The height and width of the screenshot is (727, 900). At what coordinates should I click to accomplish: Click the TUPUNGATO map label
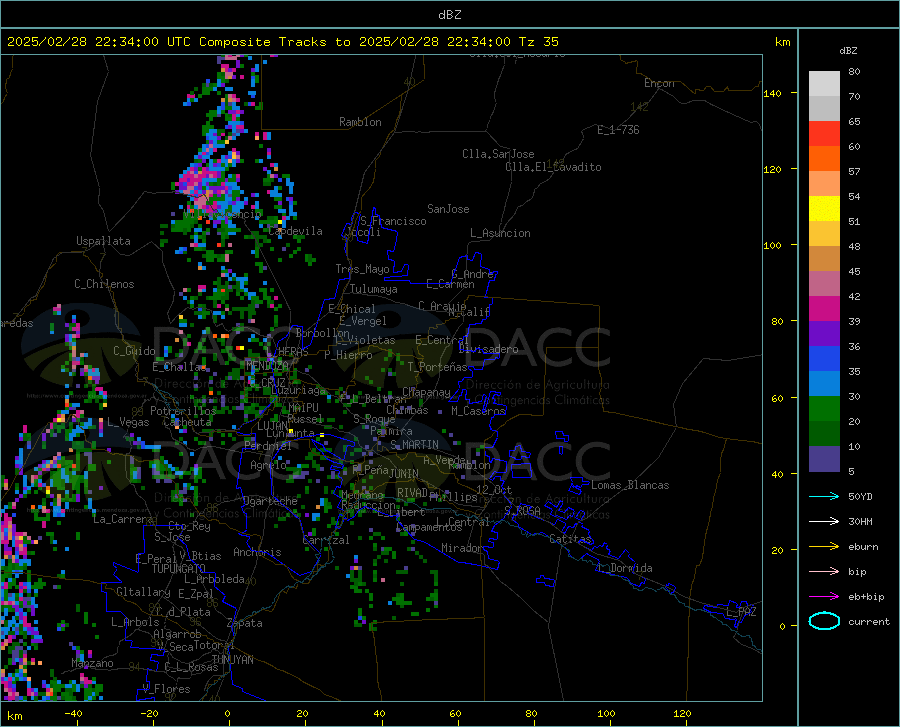point(179,569)
